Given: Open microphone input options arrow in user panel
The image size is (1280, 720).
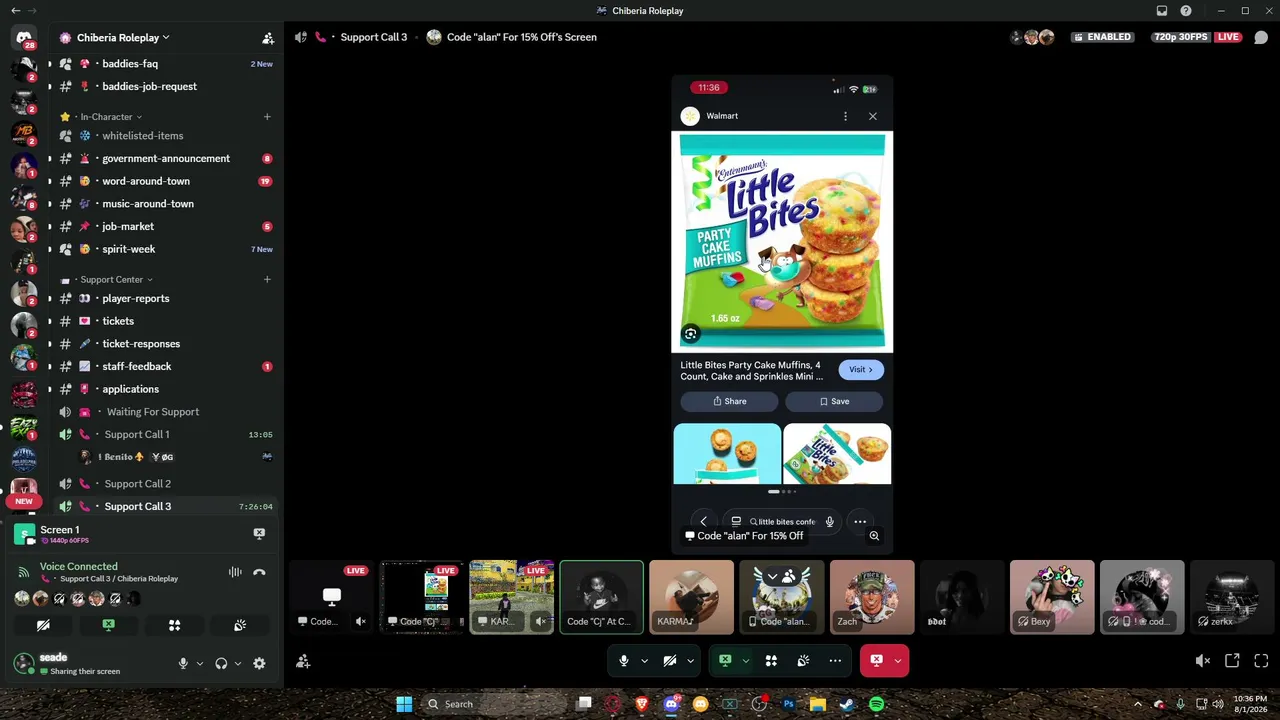Looking at the screenshot, I should coord(200,663).
